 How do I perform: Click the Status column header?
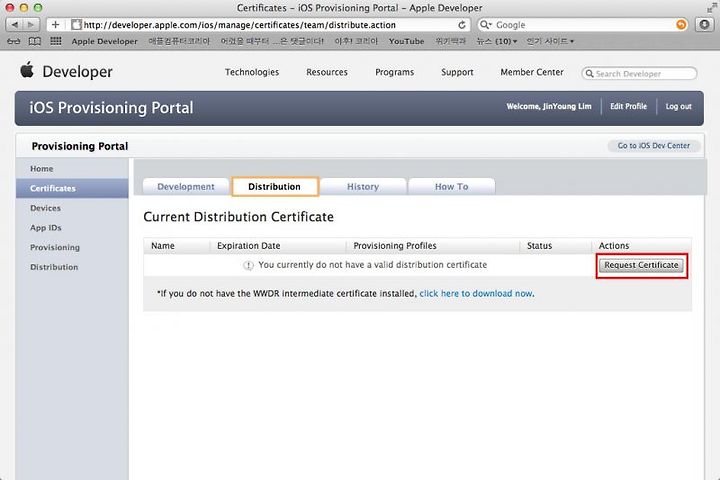pos(539,246)
